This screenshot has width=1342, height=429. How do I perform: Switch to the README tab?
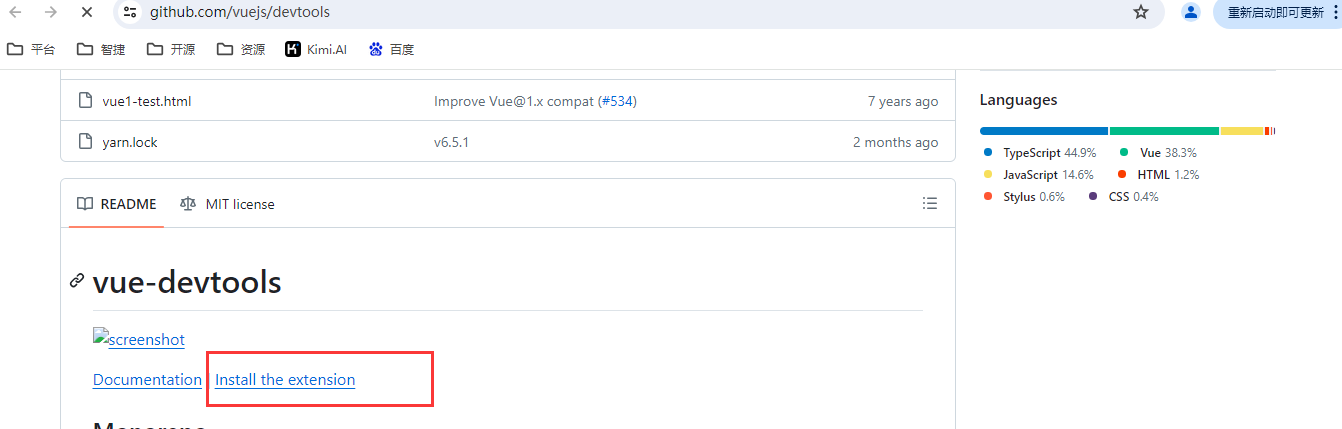(x=116, y=204)
